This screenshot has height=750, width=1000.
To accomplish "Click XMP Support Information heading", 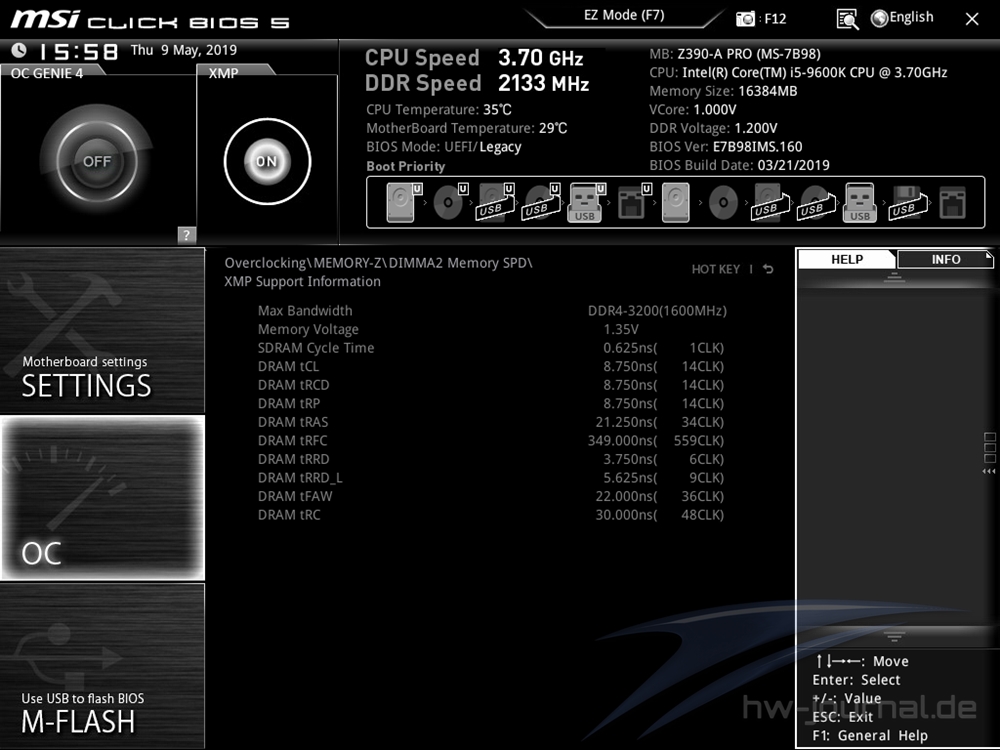I will 302,281.
